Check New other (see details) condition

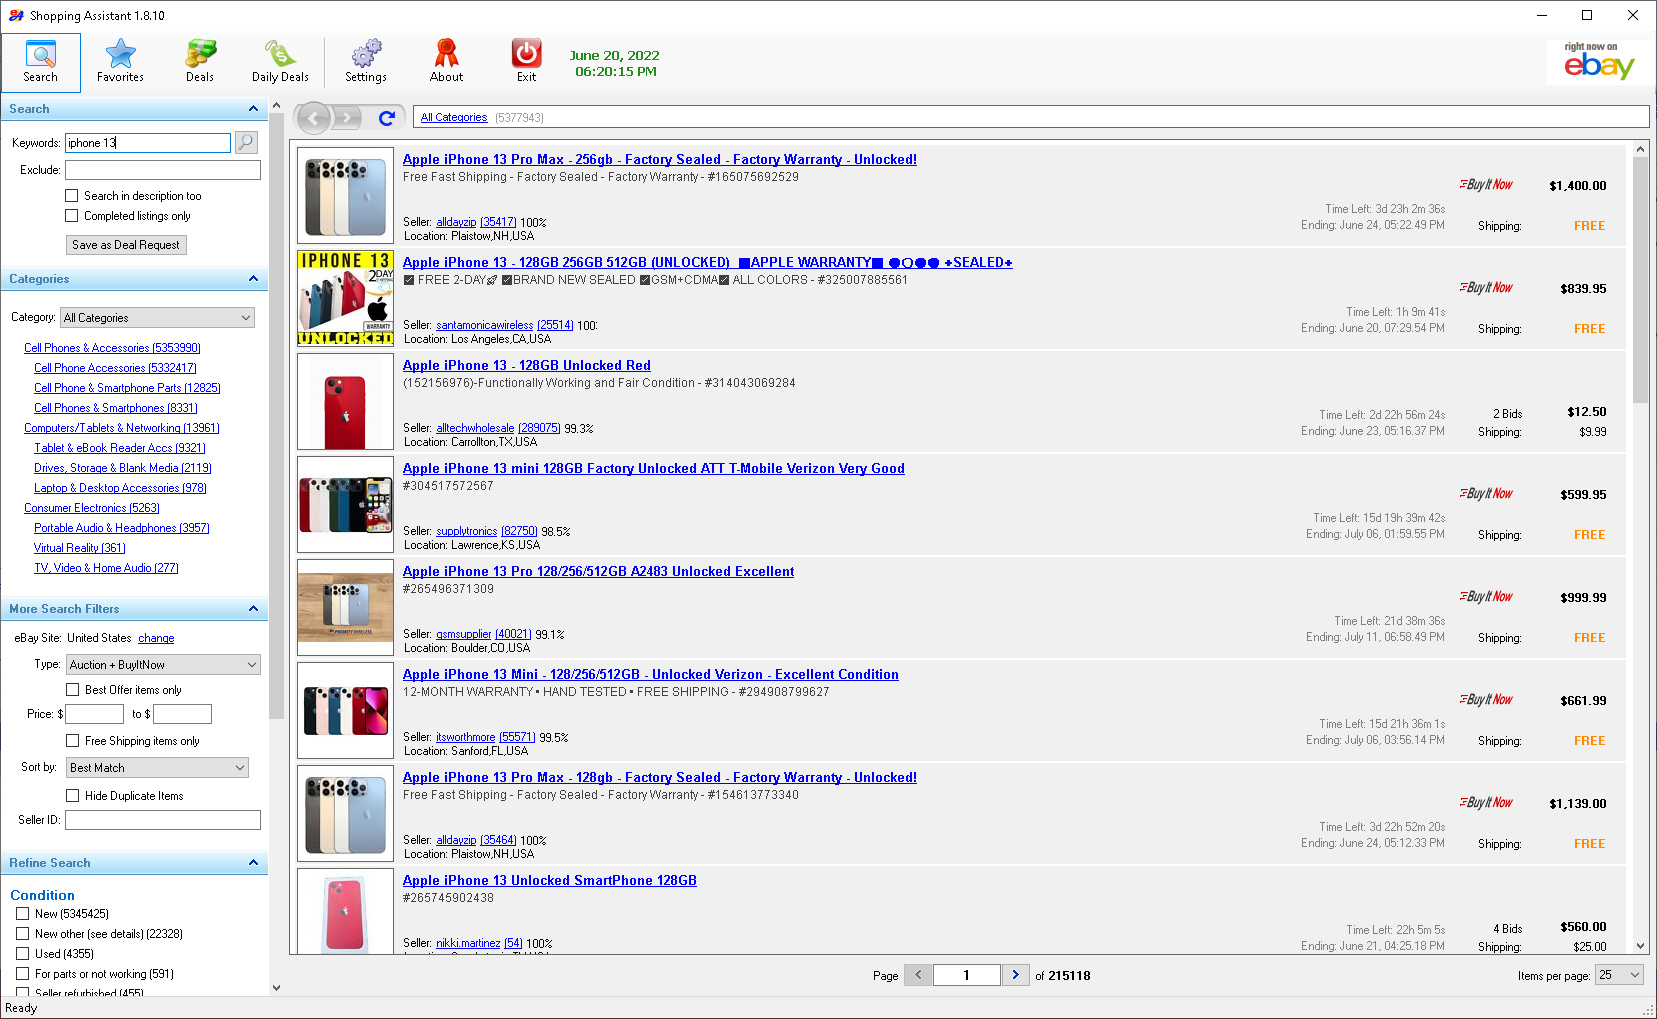coord(22,934)
